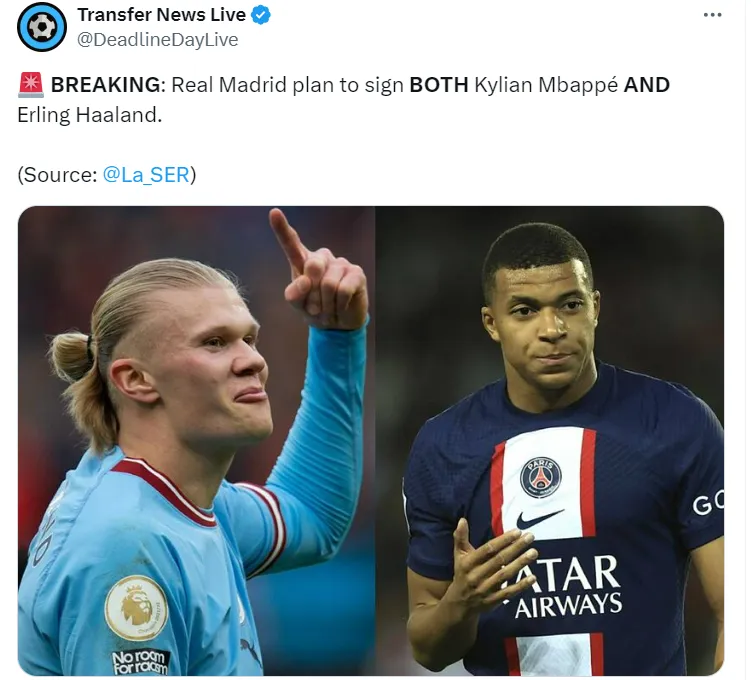Click the Kylian Mbappé name in tweet
Image resolution: width=751 pixels, height=680 pixels.
[x=546, y=85]
